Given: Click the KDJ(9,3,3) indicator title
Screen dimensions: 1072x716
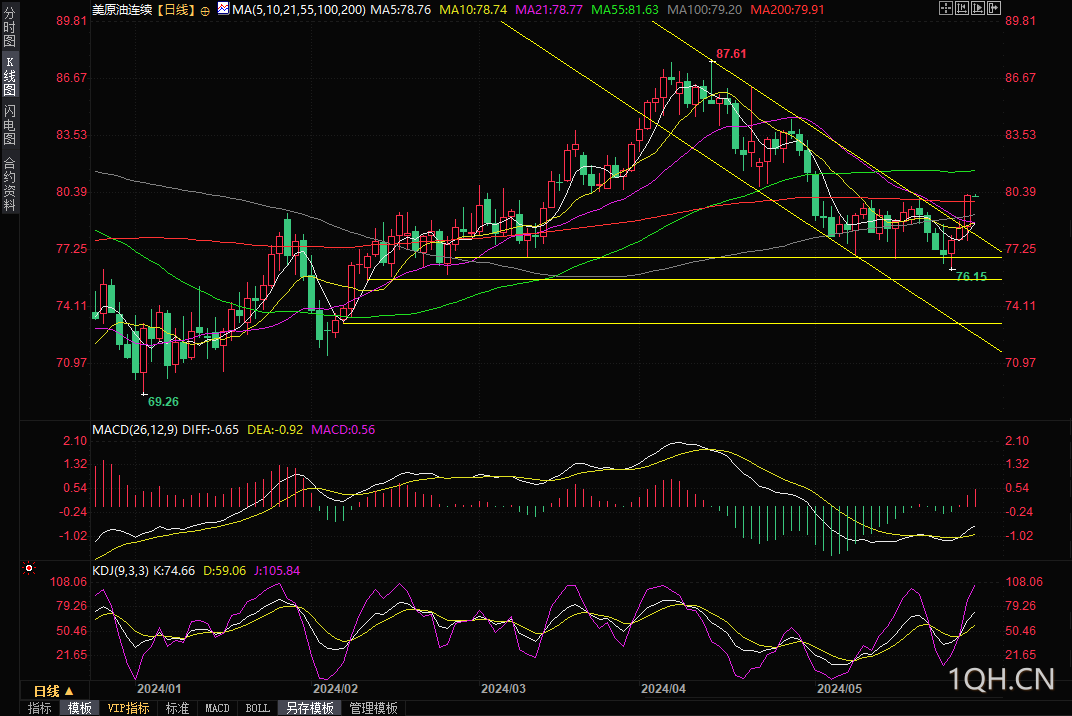Looking at the screenshot, I should 120,570.
